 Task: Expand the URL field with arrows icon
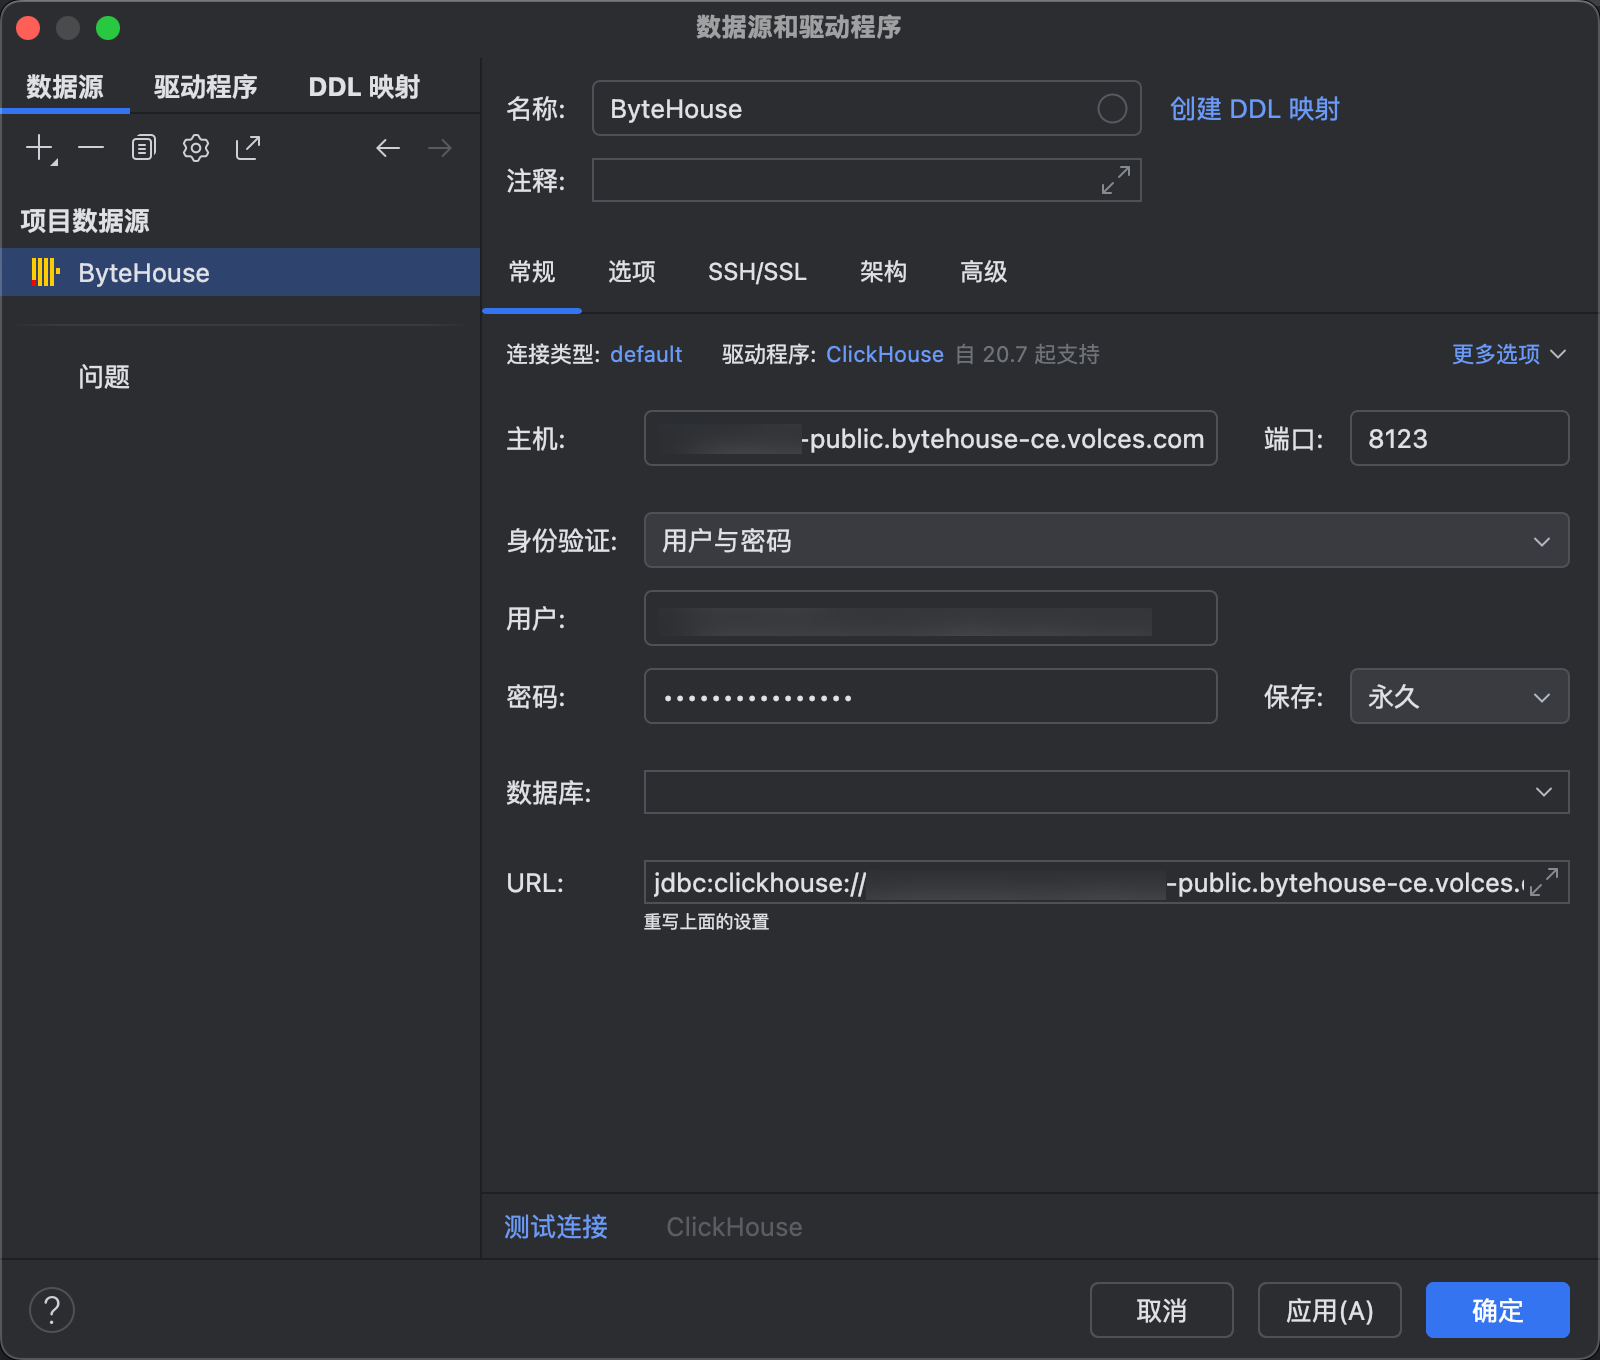tap(1544, 882)
